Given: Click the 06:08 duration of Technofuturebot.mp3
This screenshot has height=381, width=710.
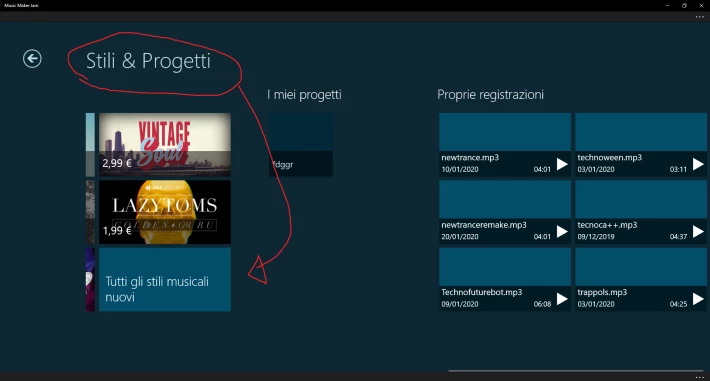Looking at the screenshot, I should coord(542,304).
